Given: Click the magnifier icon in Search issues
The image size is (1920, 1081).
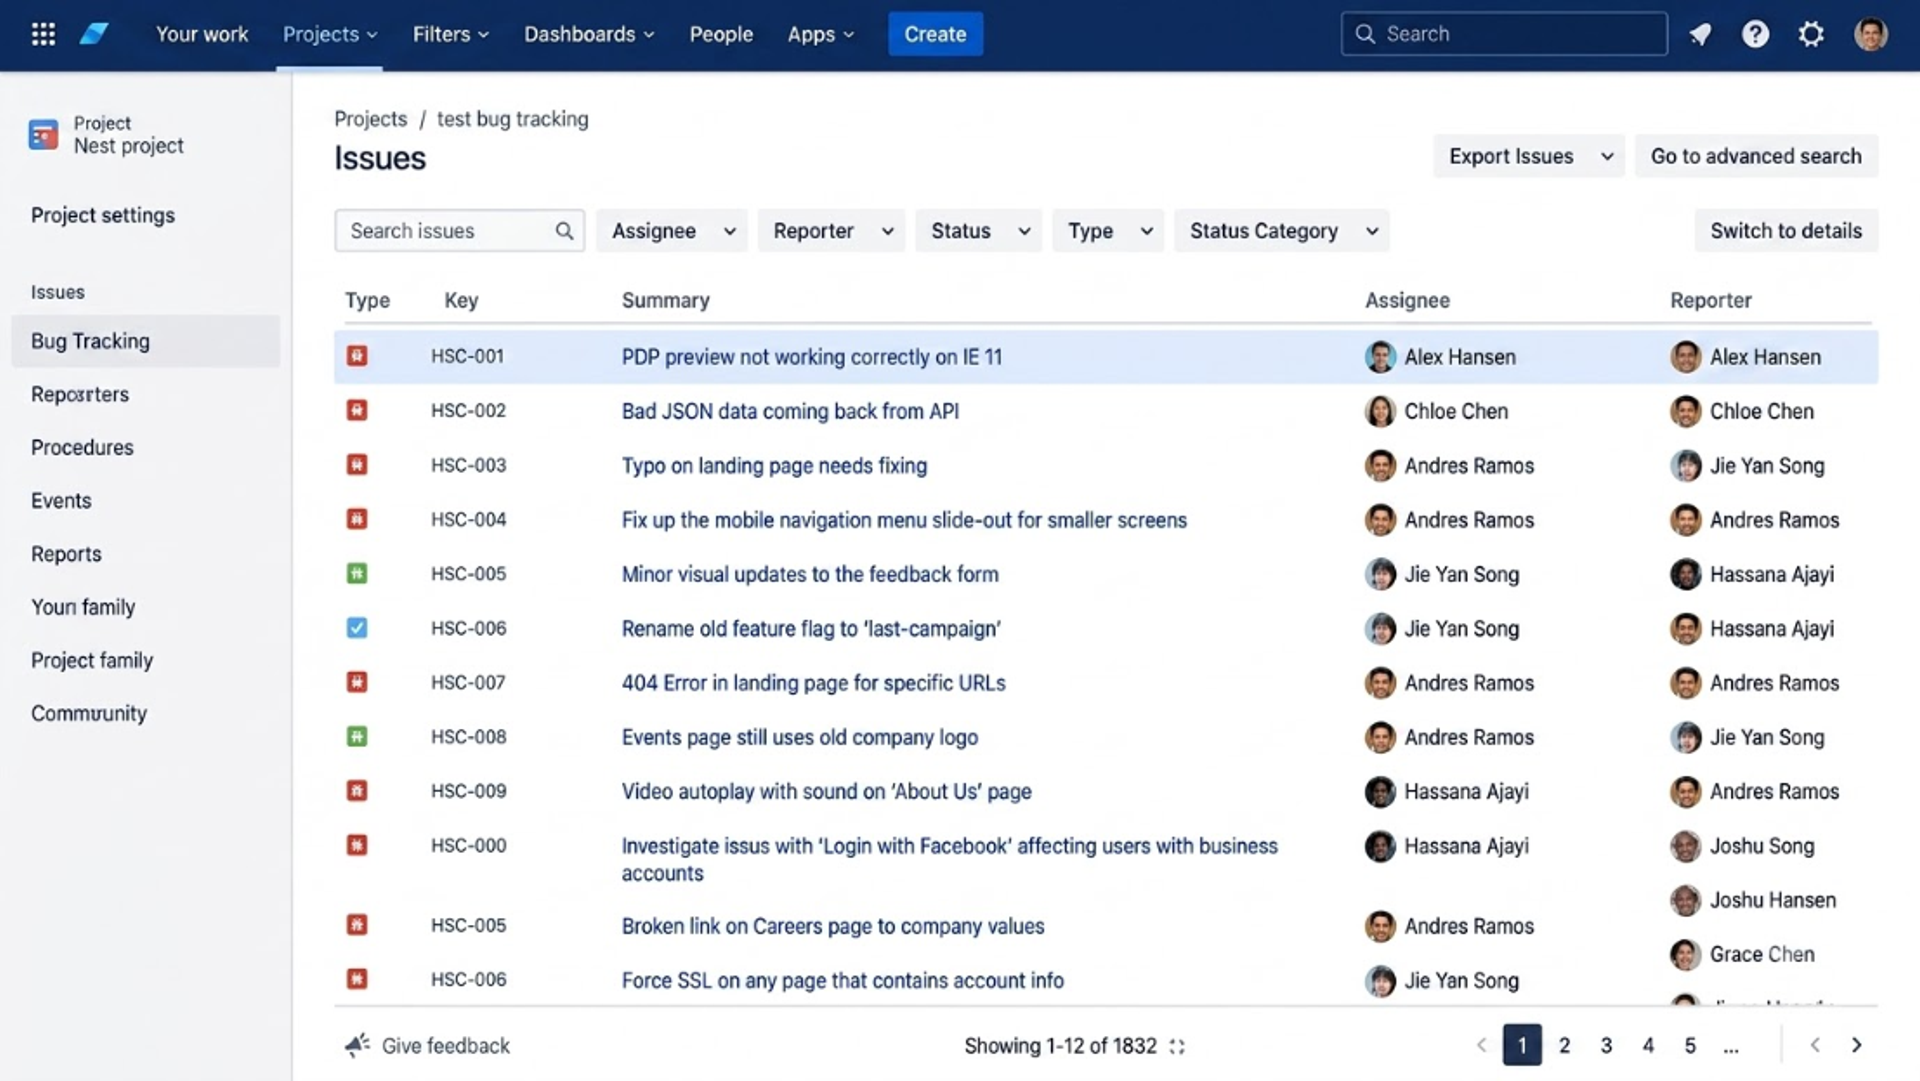Looking at the screenshot, I should (x=564, y=231).
